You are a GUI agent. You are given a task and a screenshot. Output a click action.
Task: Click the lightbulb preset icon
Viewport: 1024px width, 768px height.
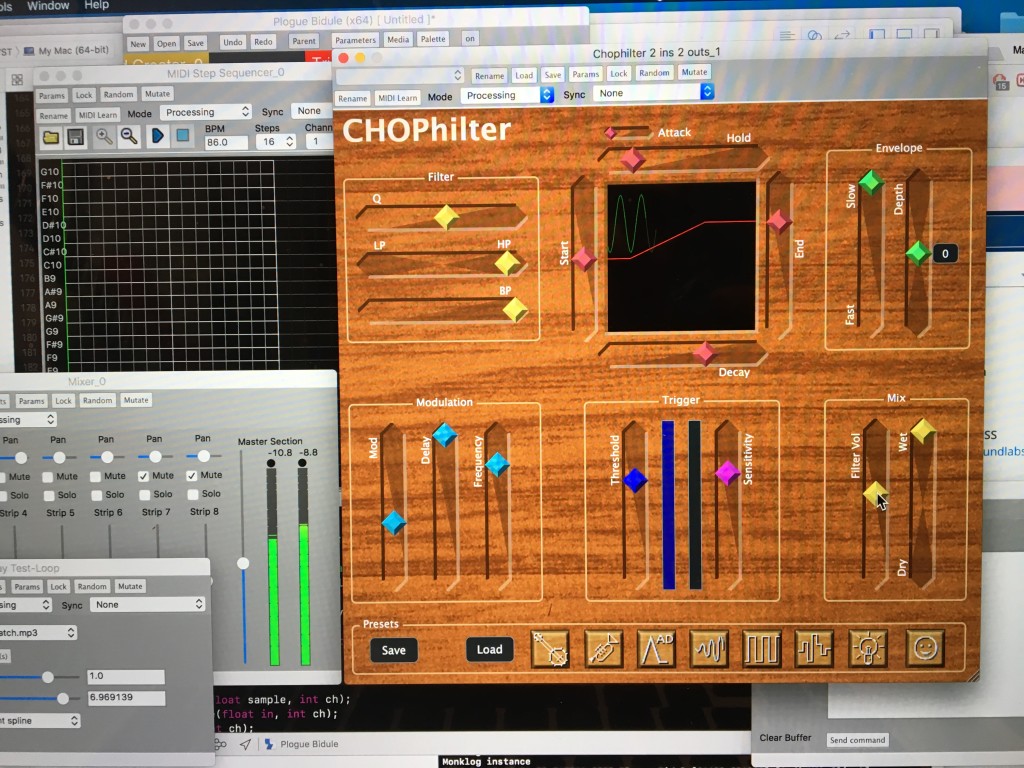[x=868, y=649]
